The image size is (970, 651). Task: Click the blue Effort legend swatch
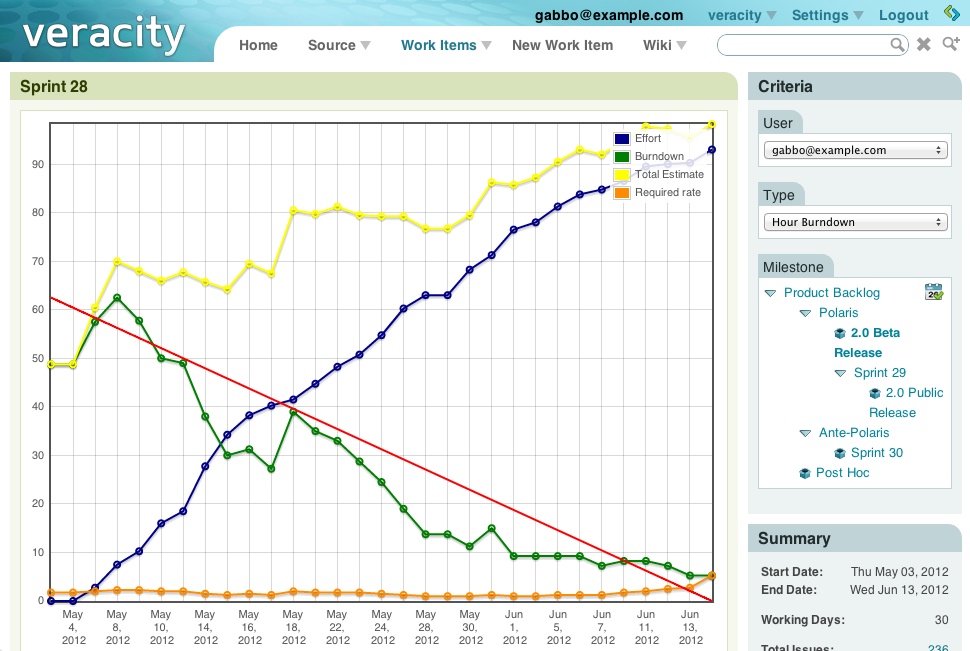pos(621,139)
